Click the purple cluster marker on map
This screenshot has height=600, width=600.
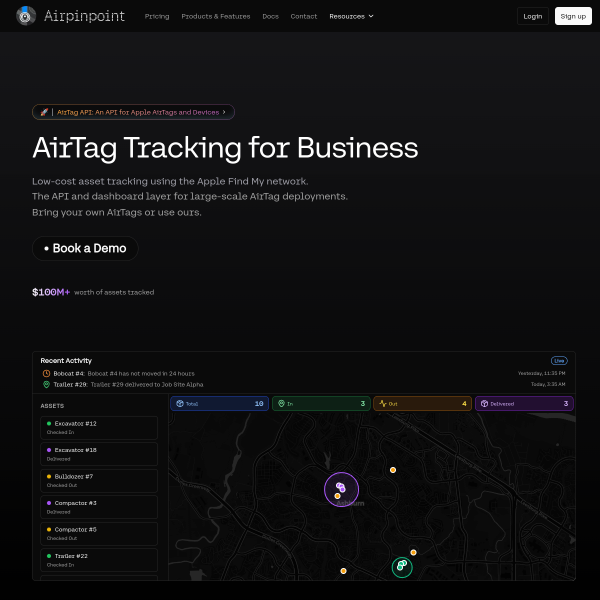coord(341,489)
